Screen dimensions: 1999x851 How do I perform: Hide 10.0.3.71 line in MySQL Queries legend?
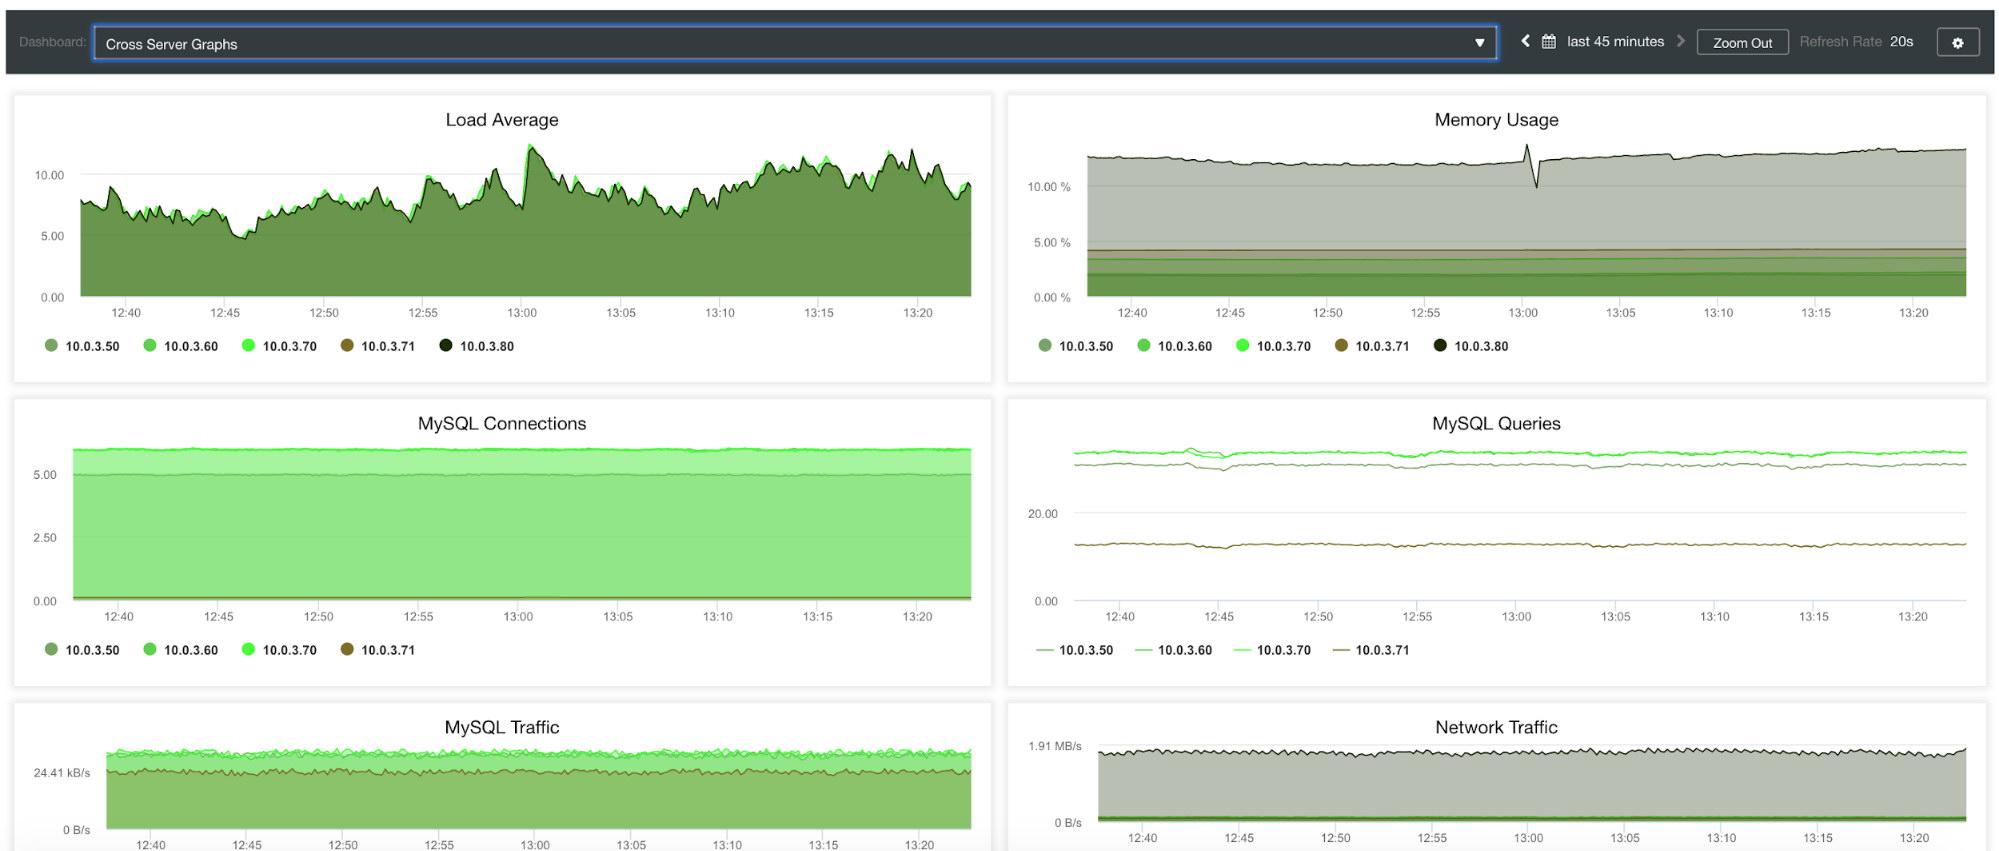1371,650
